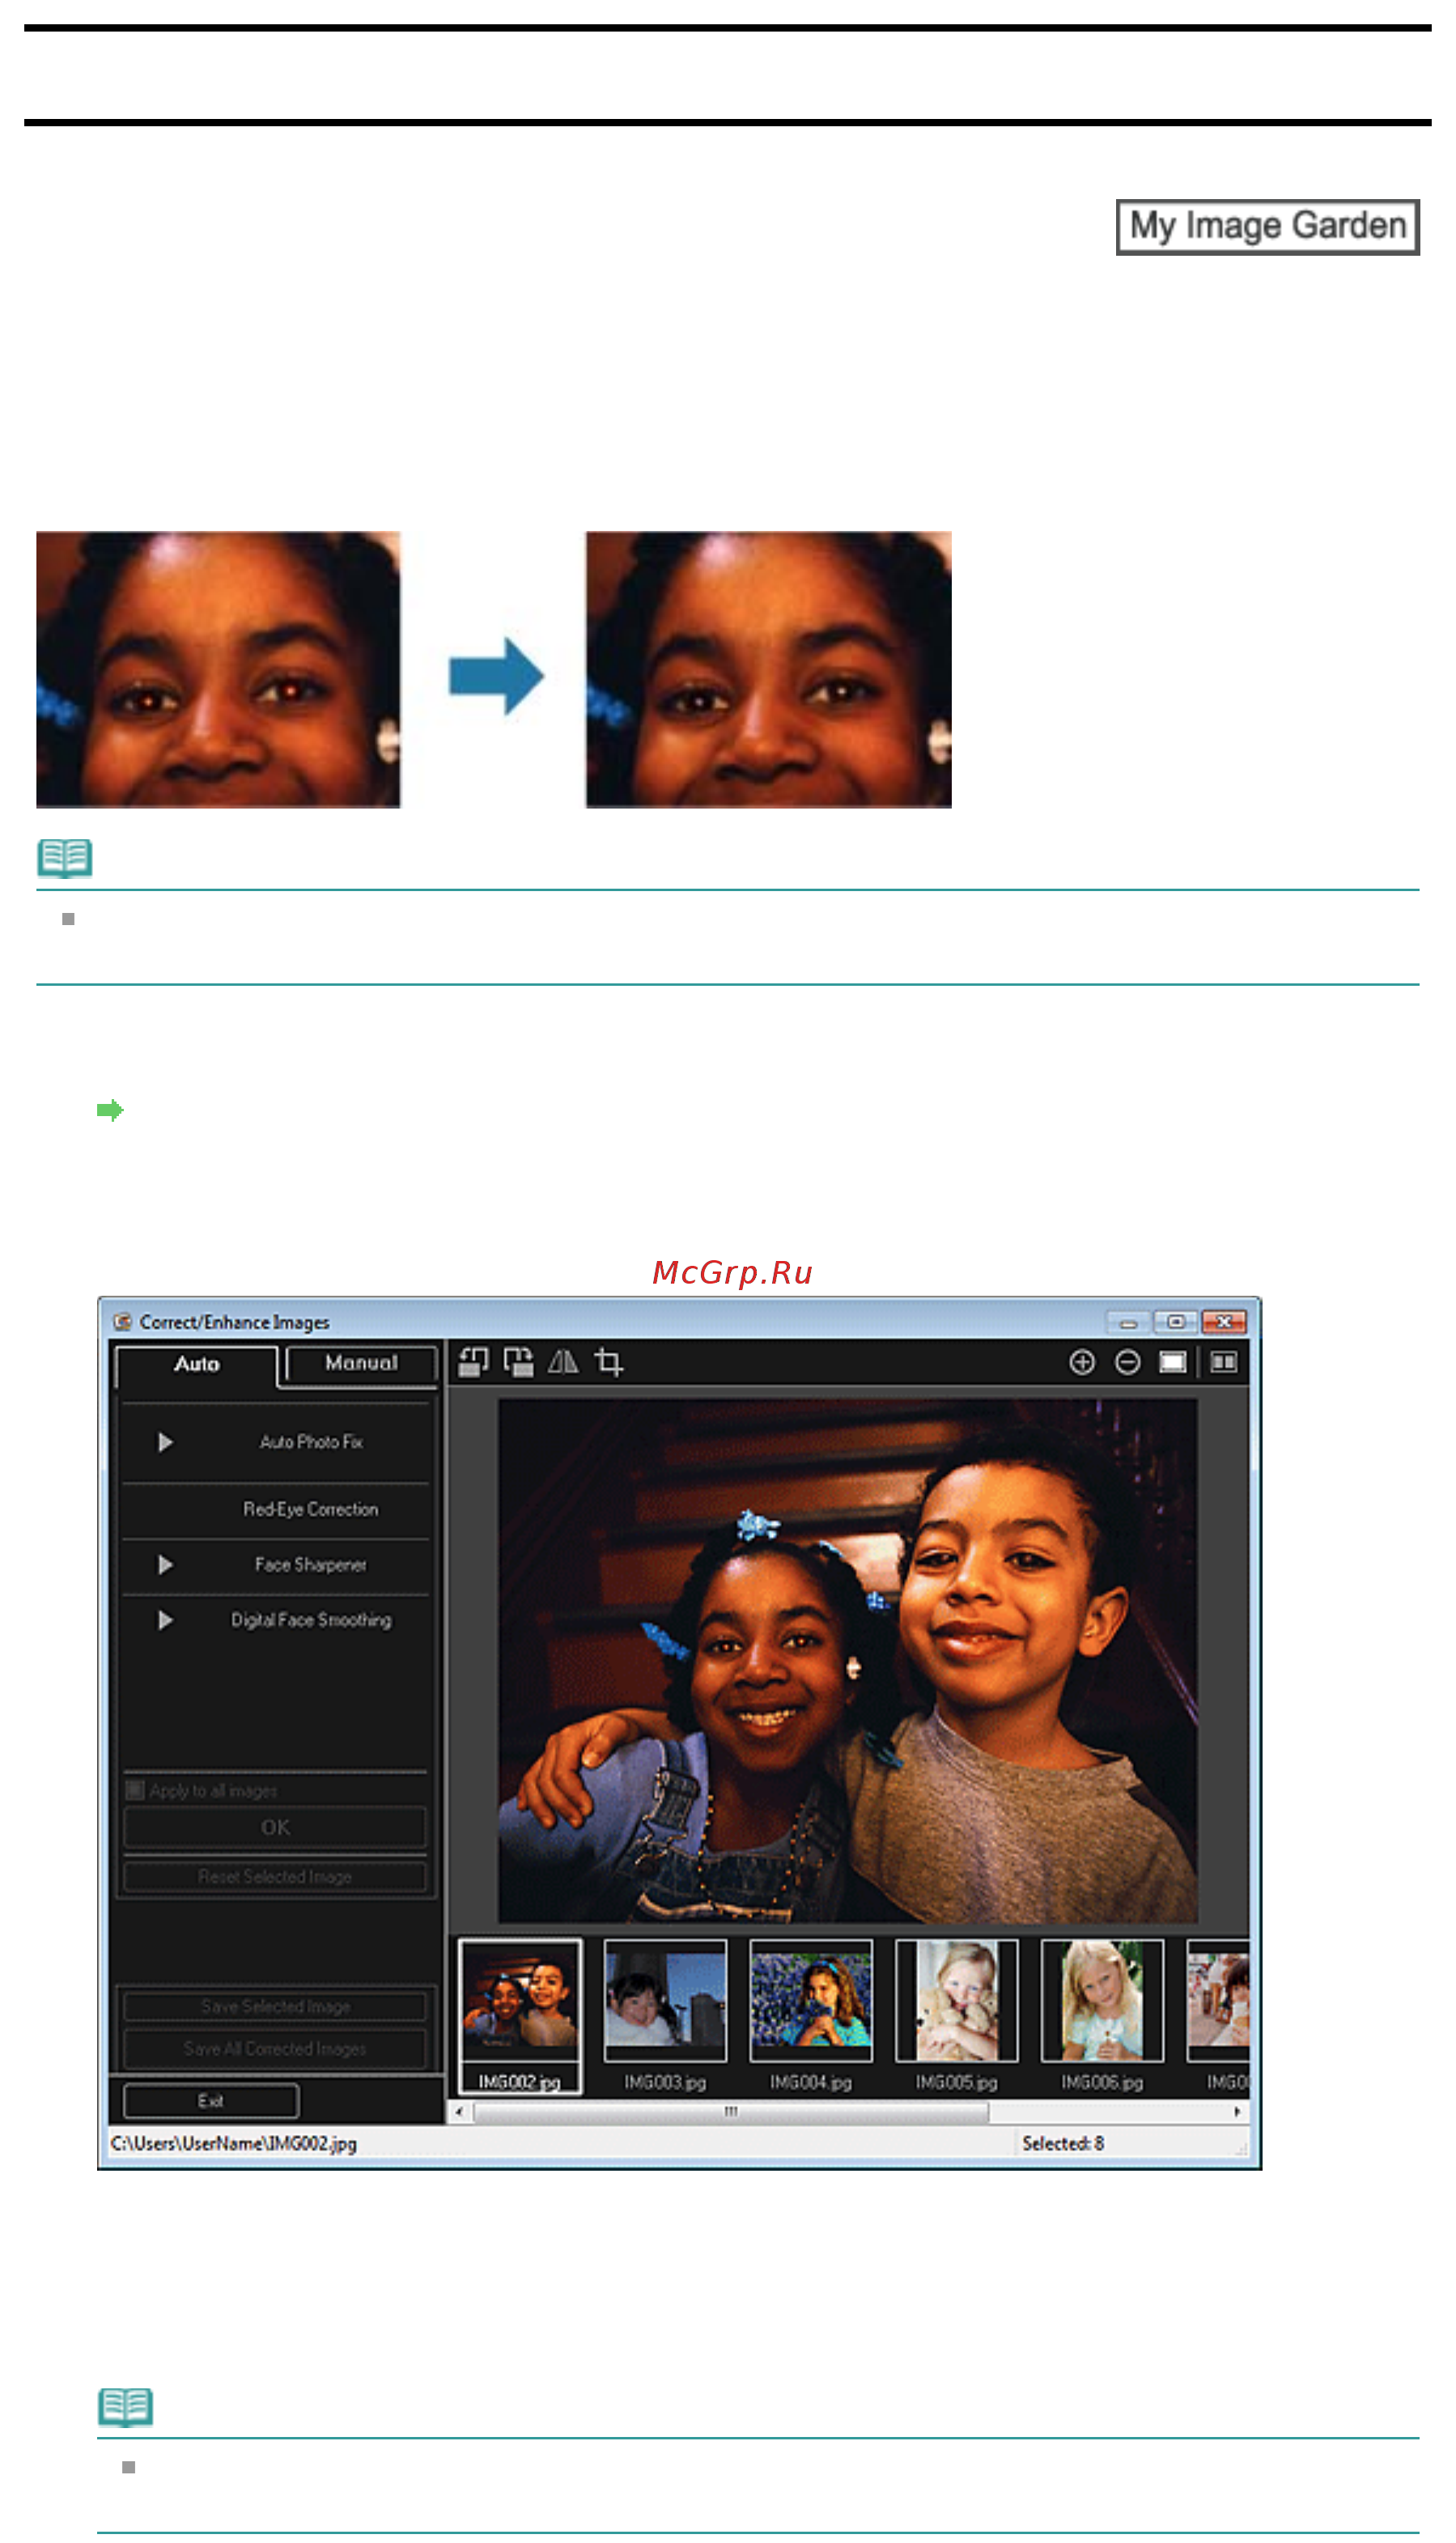This screenshot has height=2543, width=1456.
Task: Select Red-Eye Correction option
Action: [310, 1510]
